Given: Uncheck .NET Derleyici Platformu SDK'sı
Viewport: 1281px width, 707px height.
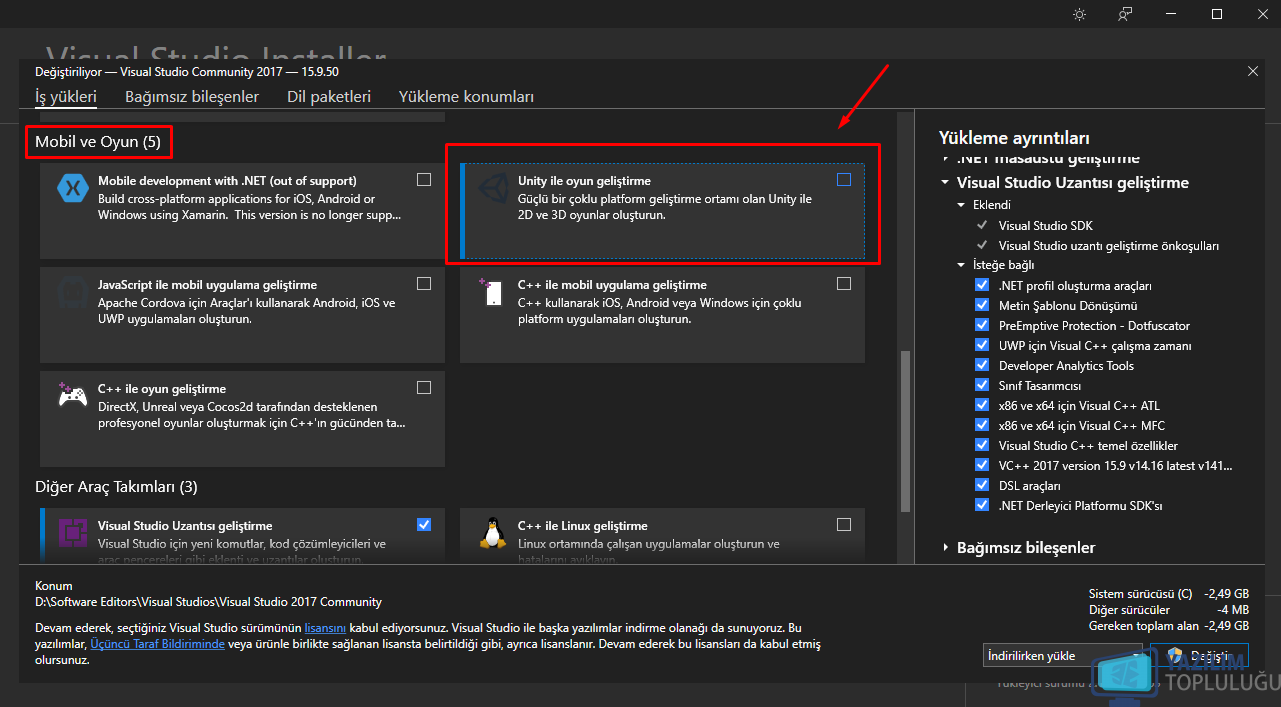Looking at the screenshot, I should (x=981, y=505).
